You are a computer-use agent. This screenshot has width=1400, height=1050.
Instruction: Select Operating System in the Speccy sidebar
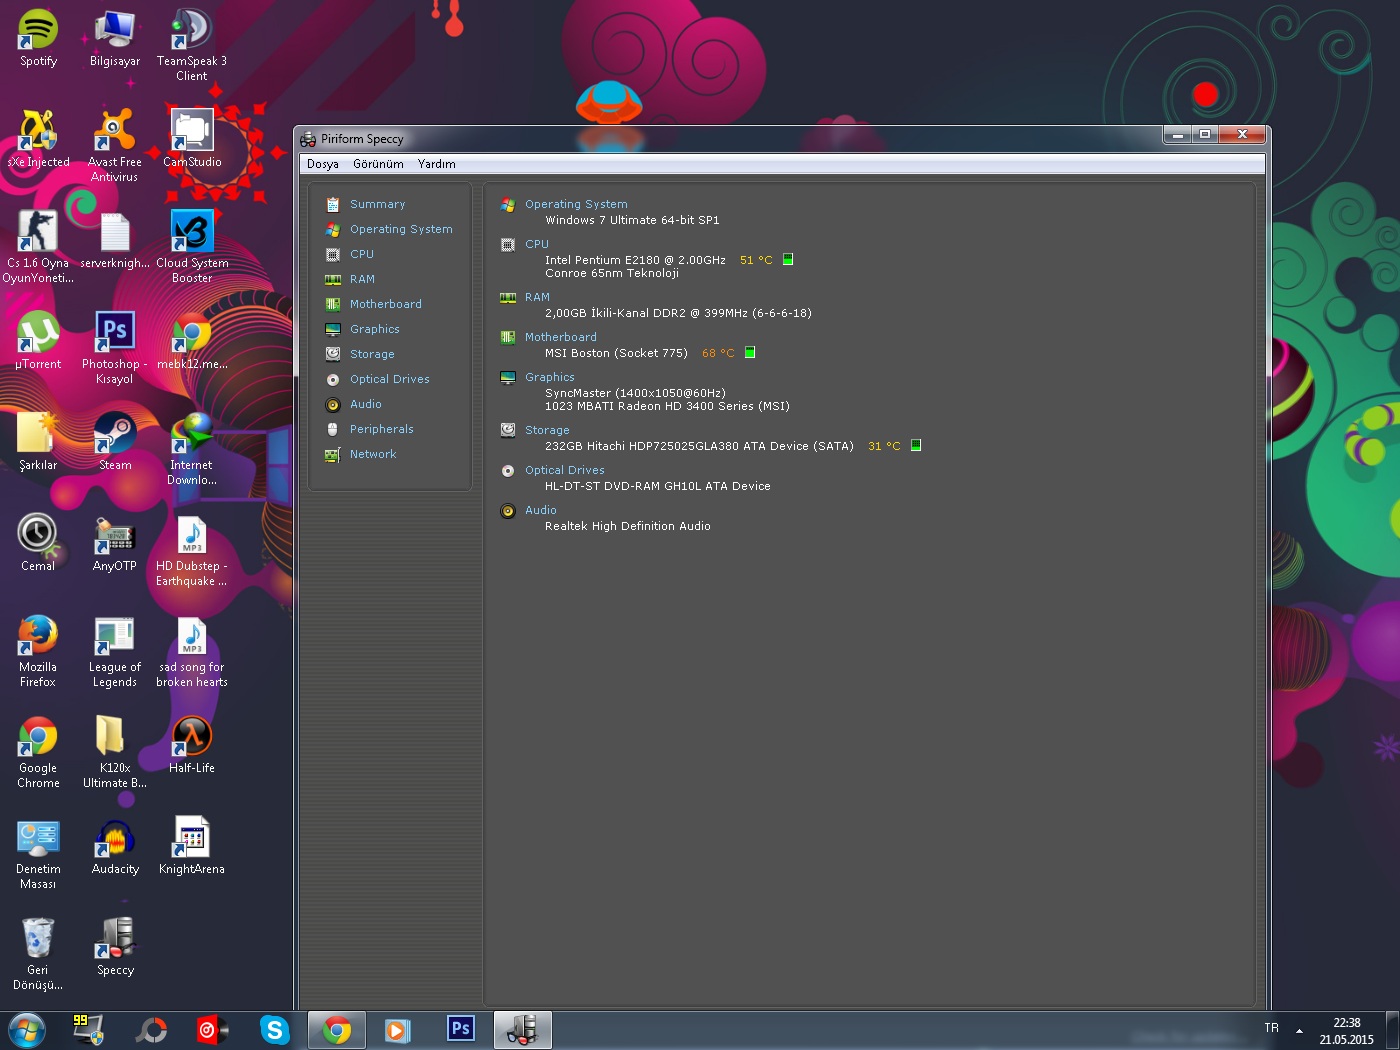(401, 229)
